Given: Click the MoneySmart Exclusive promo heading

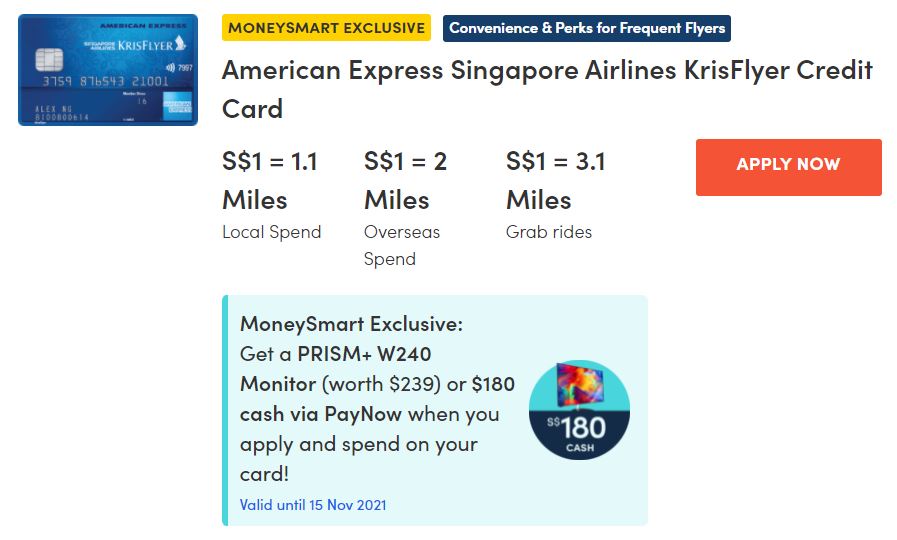Looking at the screenshot, I should click(351, 324).
